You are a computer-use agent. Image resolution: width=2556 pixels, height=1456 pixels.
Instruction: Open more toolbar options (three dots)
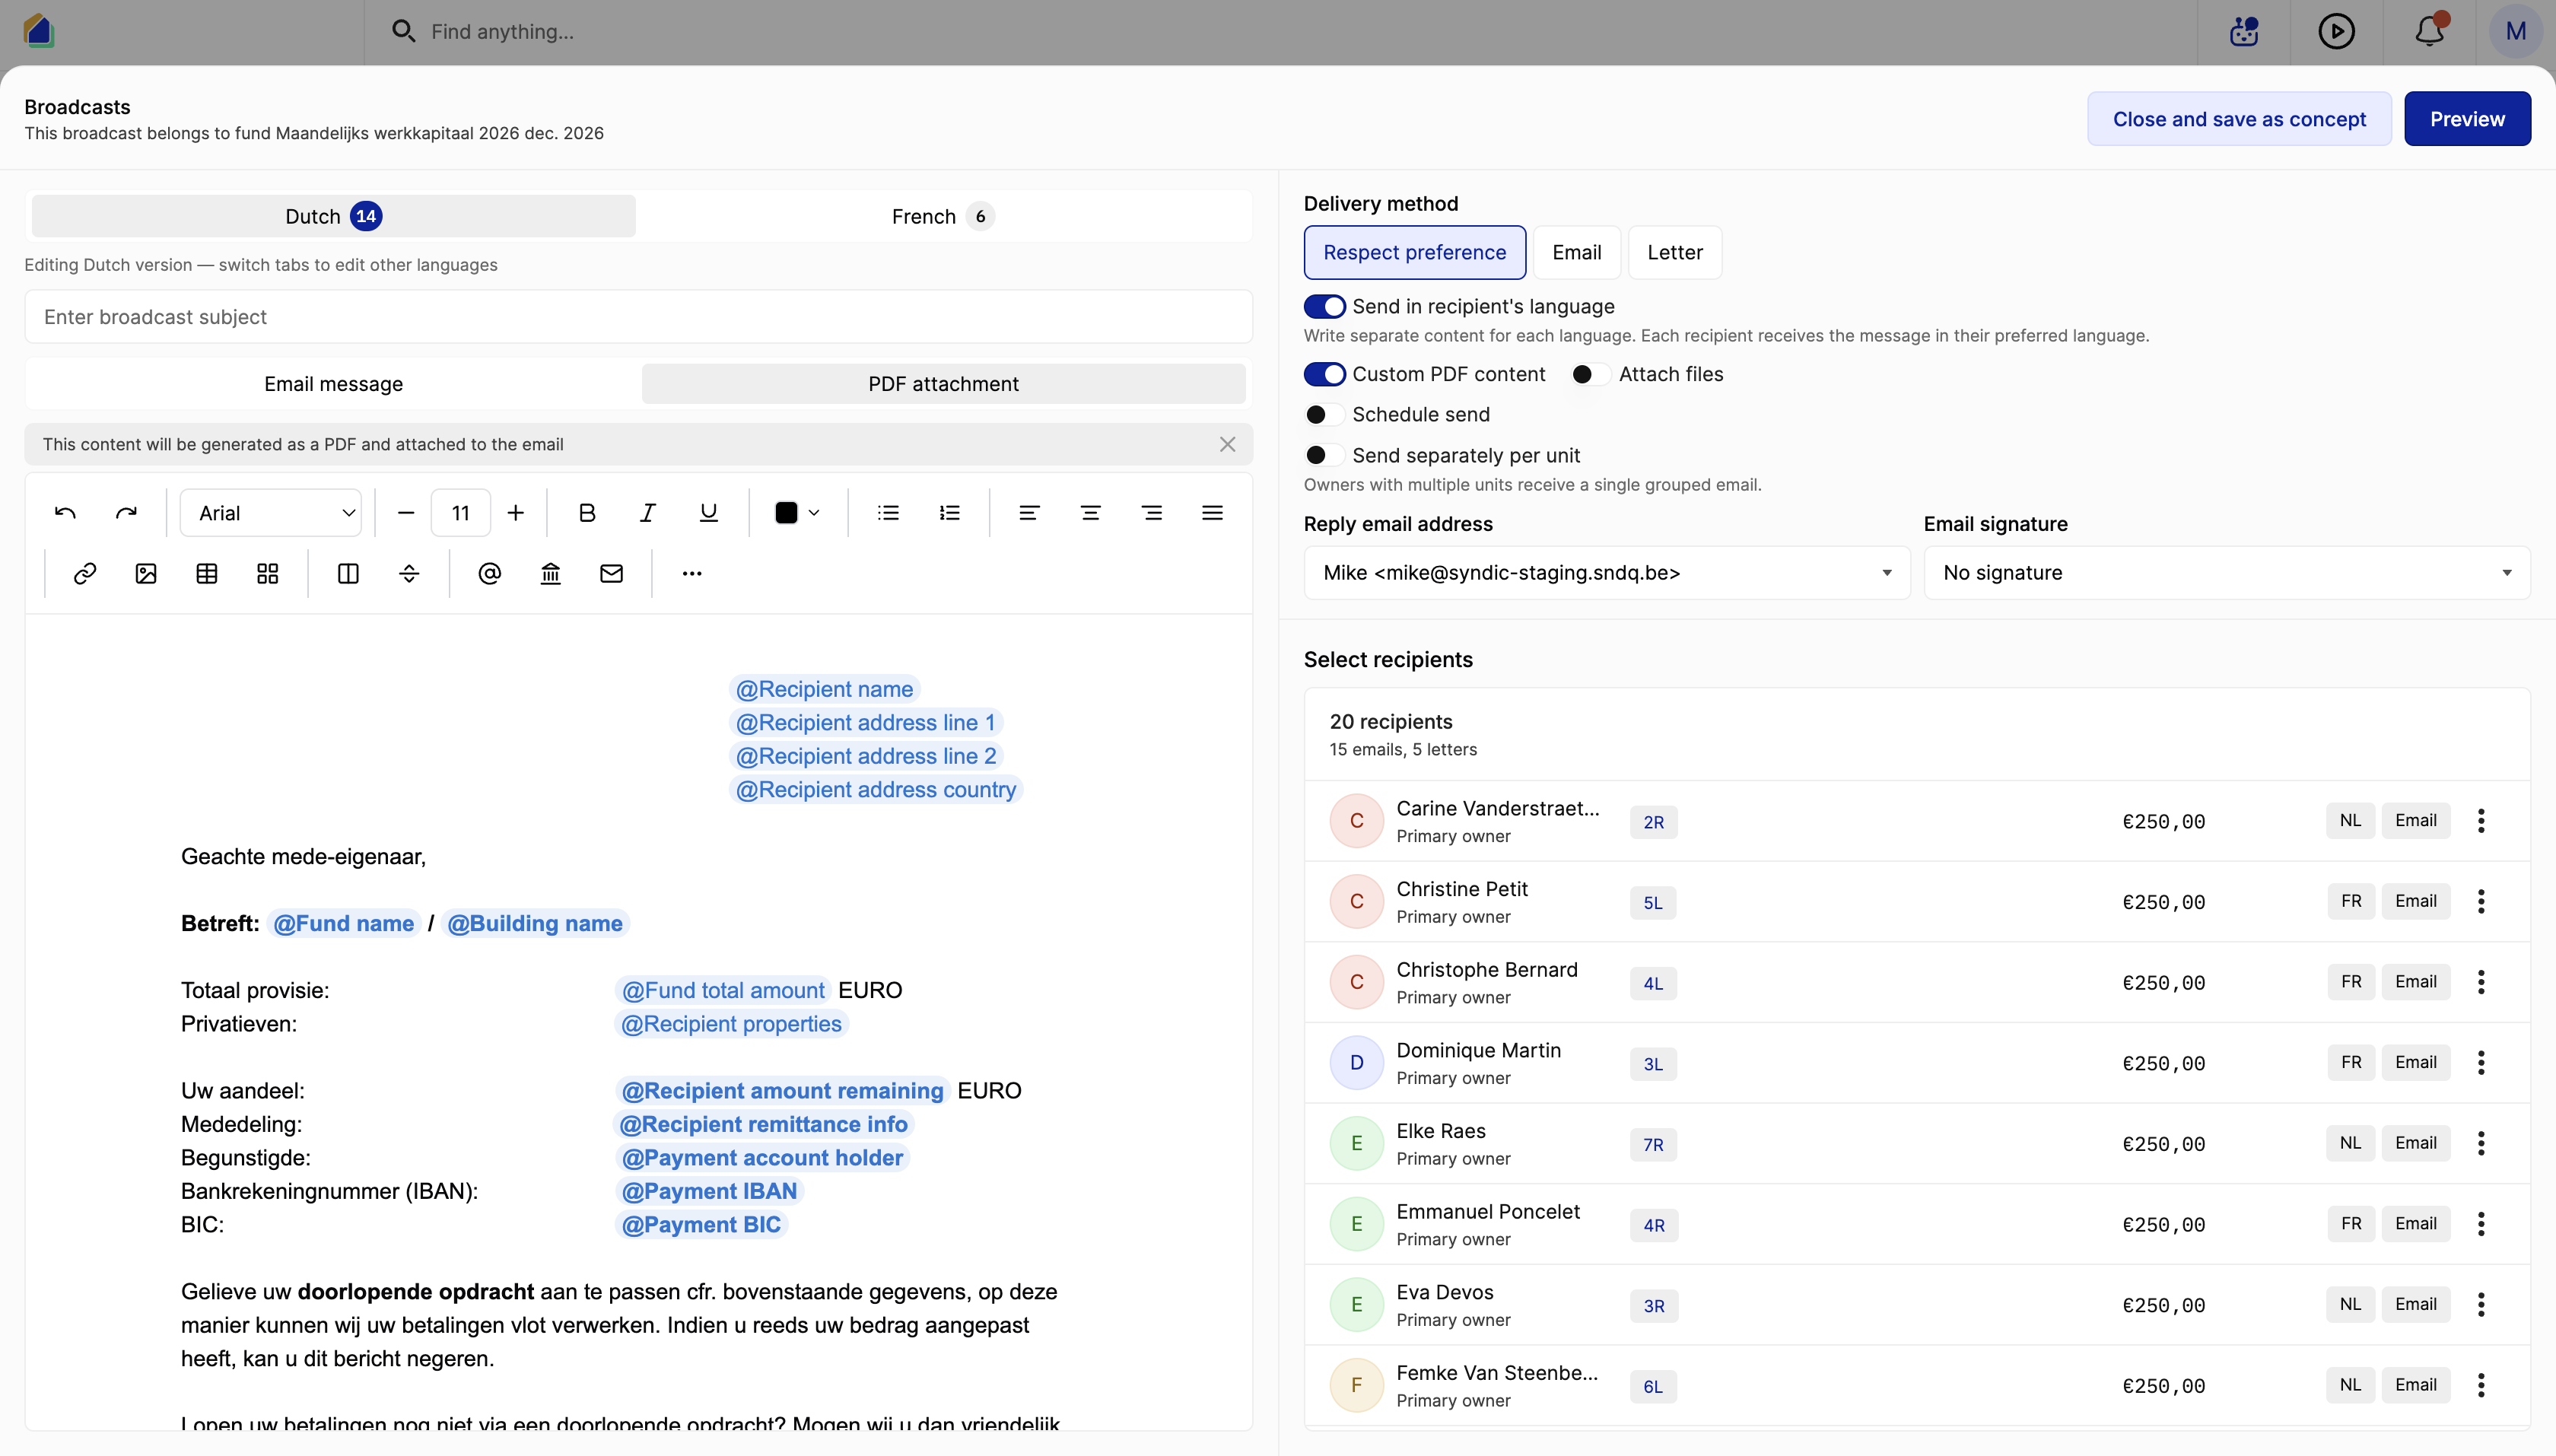(692, 573)
